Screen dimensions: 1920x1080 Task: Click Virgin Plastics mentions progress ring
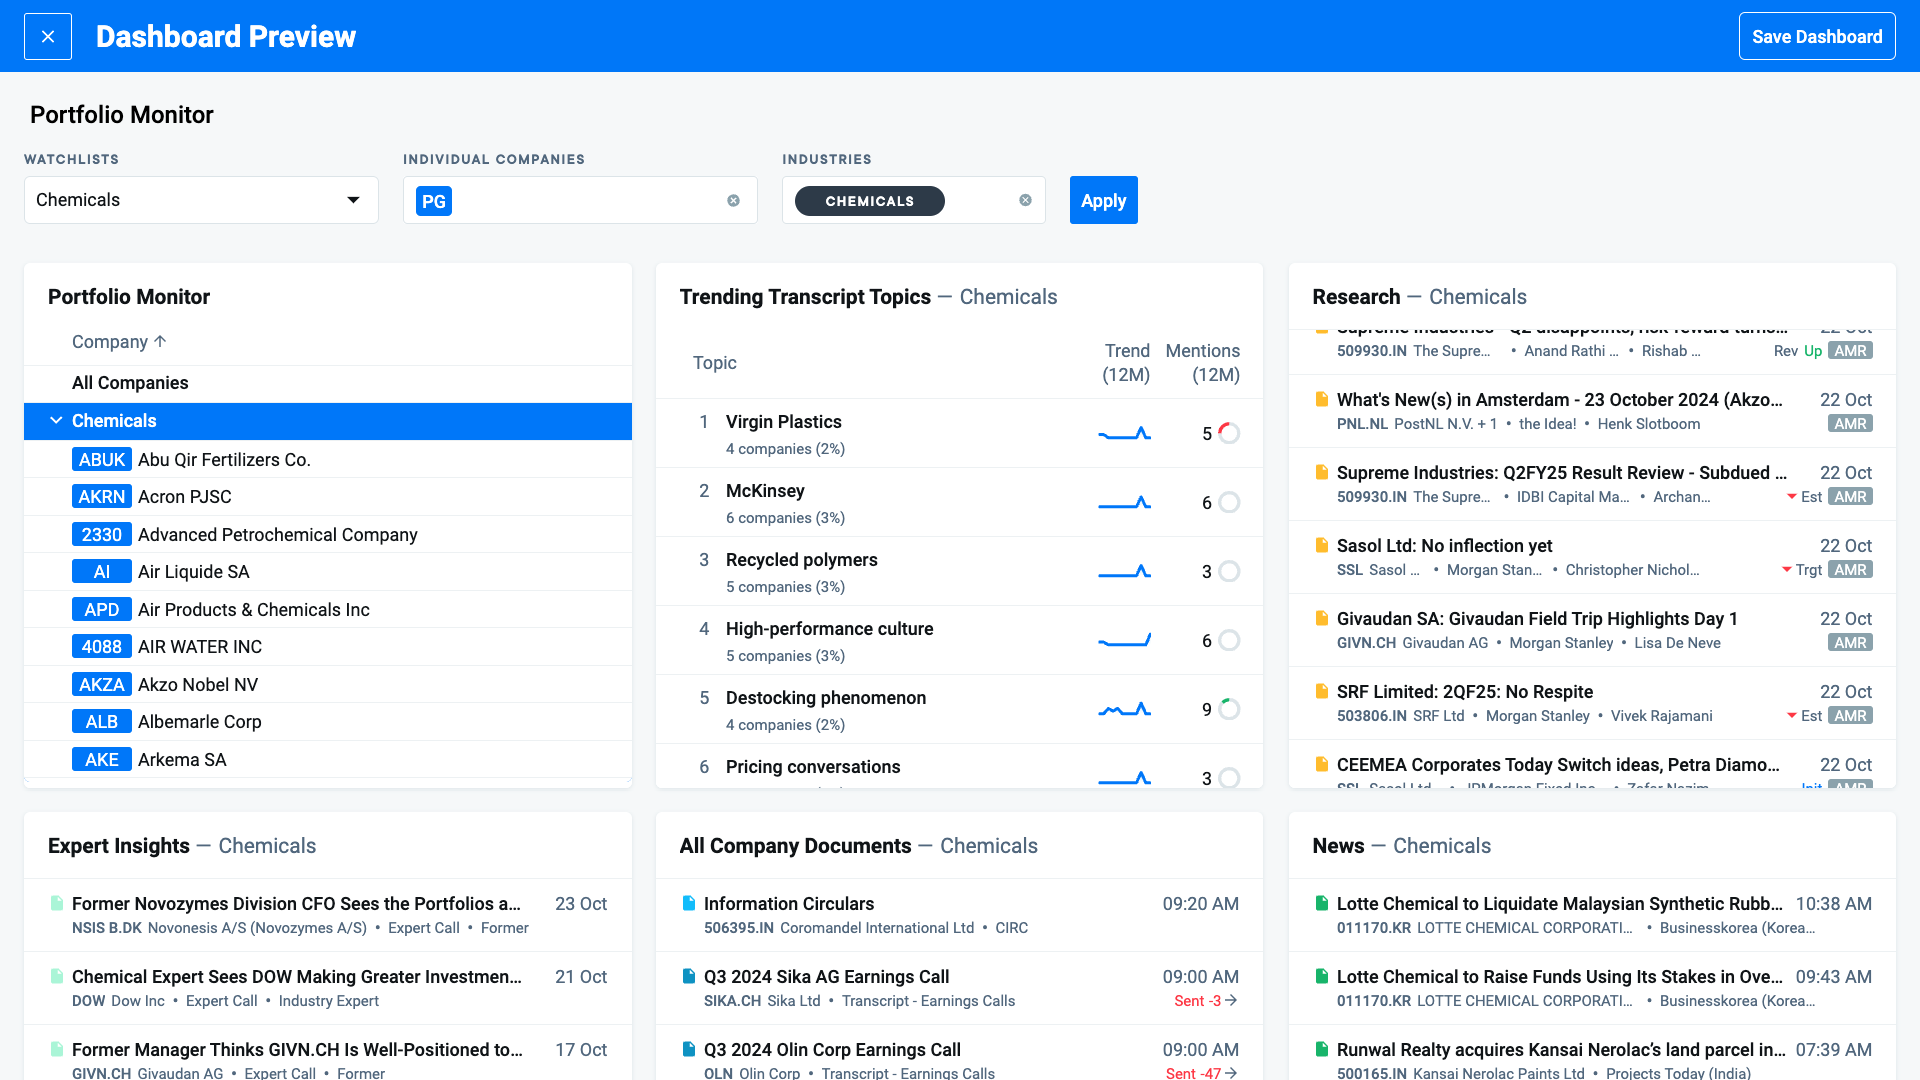coord(1229,433)
